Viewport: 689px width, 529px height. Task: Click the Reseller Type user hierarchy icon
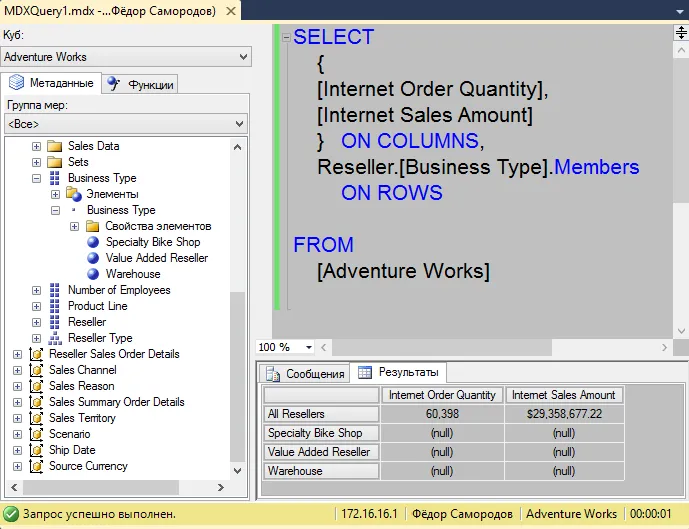[x=54, y=338]
